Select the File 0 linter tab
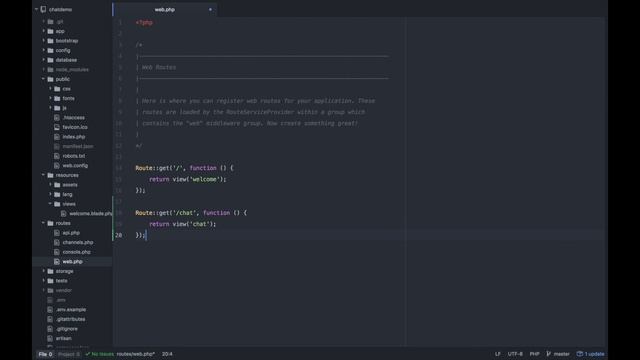Image resolution: width=640 pixels, height=360 pixels. [x=45, y=354]
